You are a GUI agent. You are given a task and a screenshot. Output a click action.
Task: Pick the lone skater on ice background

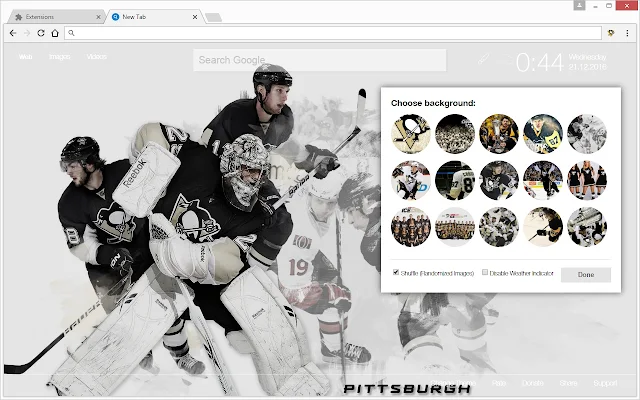(543, 227)
